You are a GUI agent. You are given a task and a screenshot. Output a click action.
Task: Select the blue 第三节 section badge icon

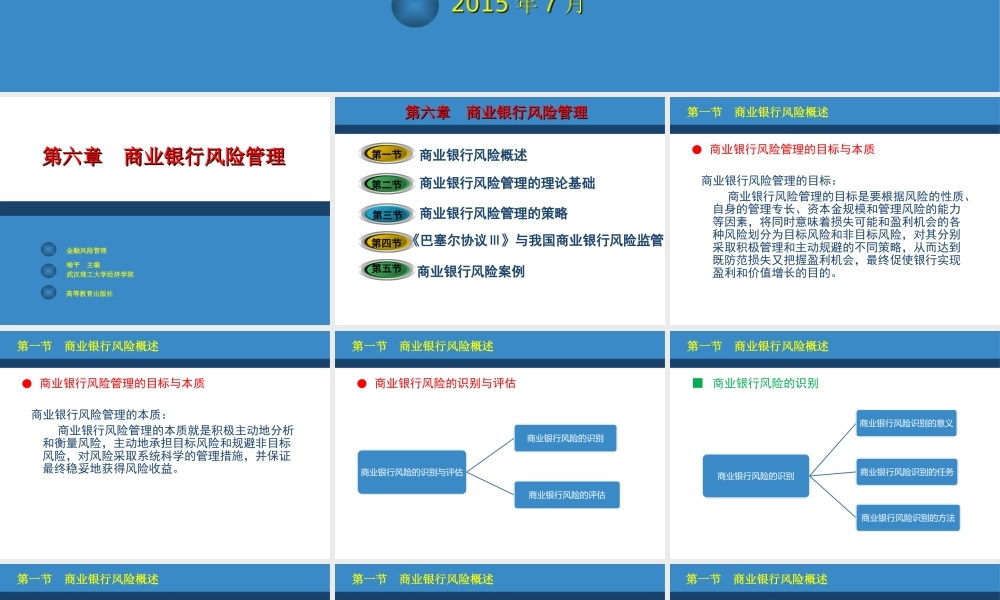[x=384, y=212]
